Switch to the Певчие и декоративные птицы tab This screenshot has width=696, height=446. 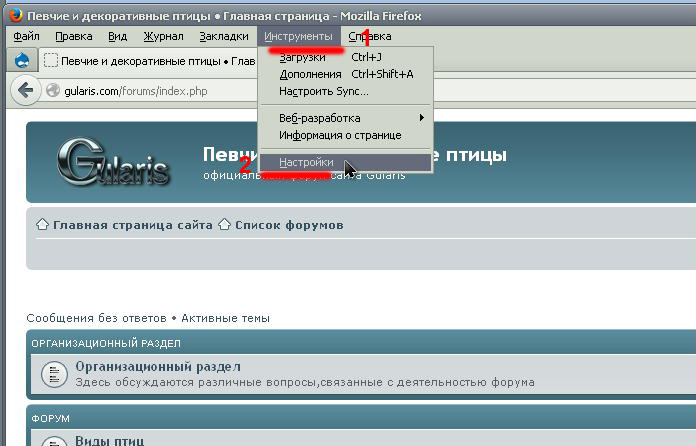[x=150, y=61]
